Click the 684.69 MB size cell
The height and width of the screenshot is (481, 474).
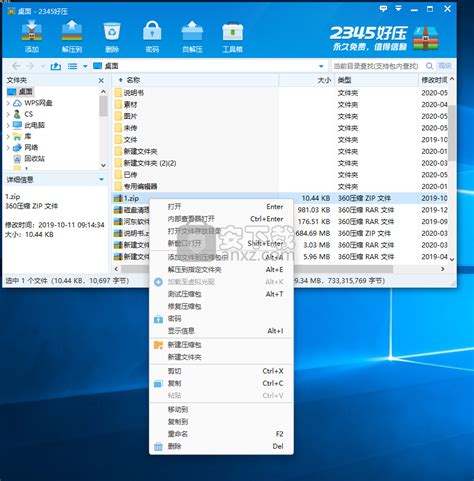click(x=313, y=233)
